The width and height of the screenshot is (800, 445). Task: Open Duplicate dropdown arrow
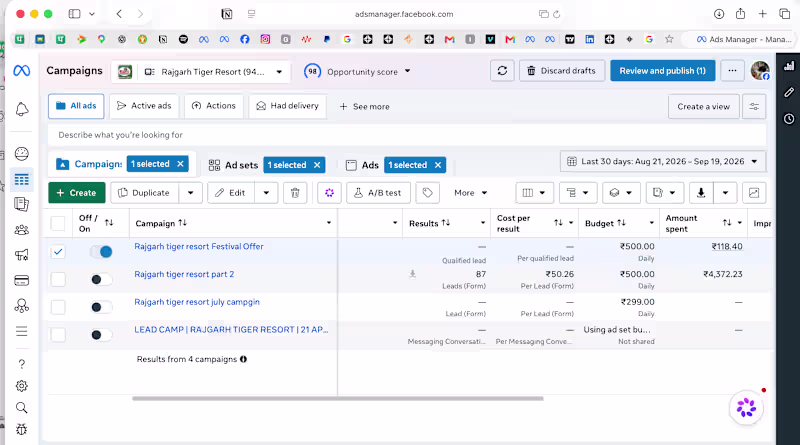point(190,193)
